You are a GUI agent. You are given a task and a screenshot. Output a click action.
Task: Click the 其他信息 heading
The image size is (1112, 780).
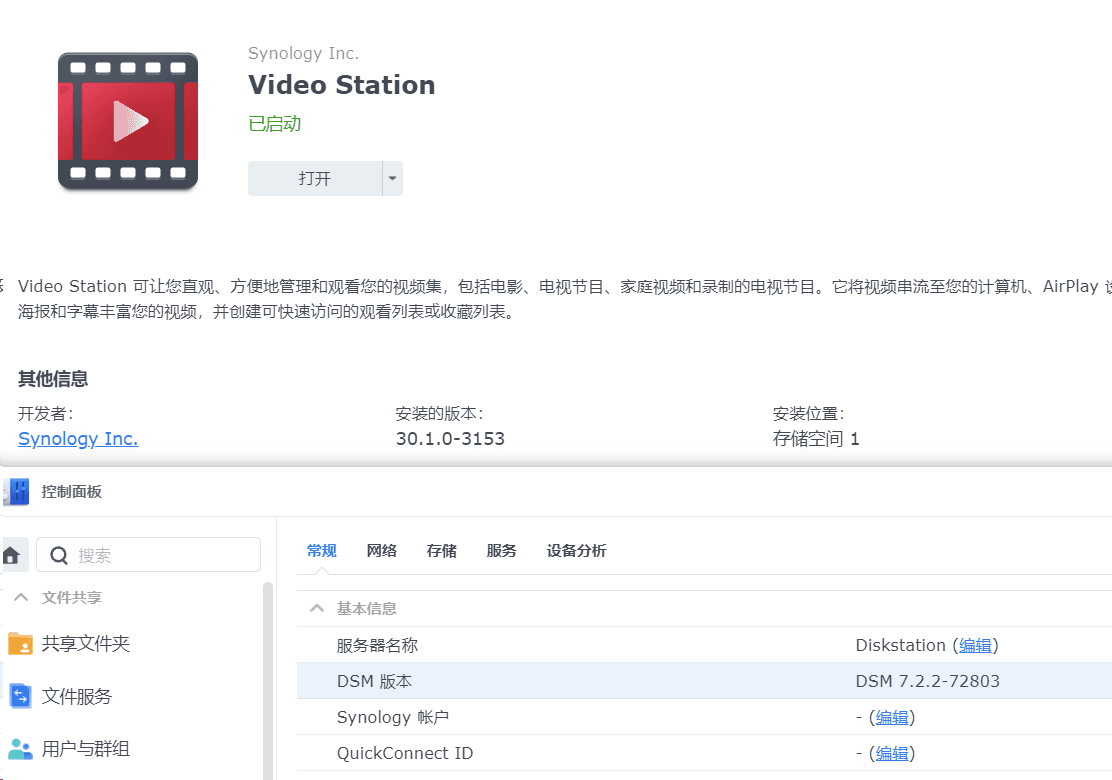click(x=53, y=379)
